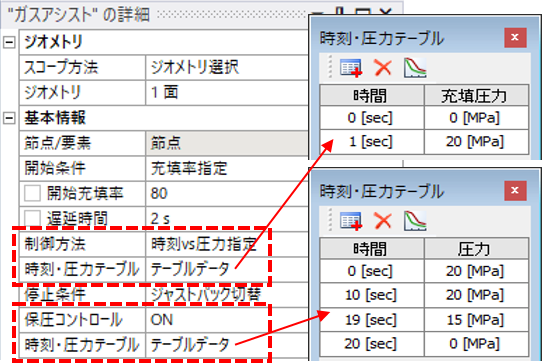Select the 0 [MPa] cell in upper table

point(476,118)
